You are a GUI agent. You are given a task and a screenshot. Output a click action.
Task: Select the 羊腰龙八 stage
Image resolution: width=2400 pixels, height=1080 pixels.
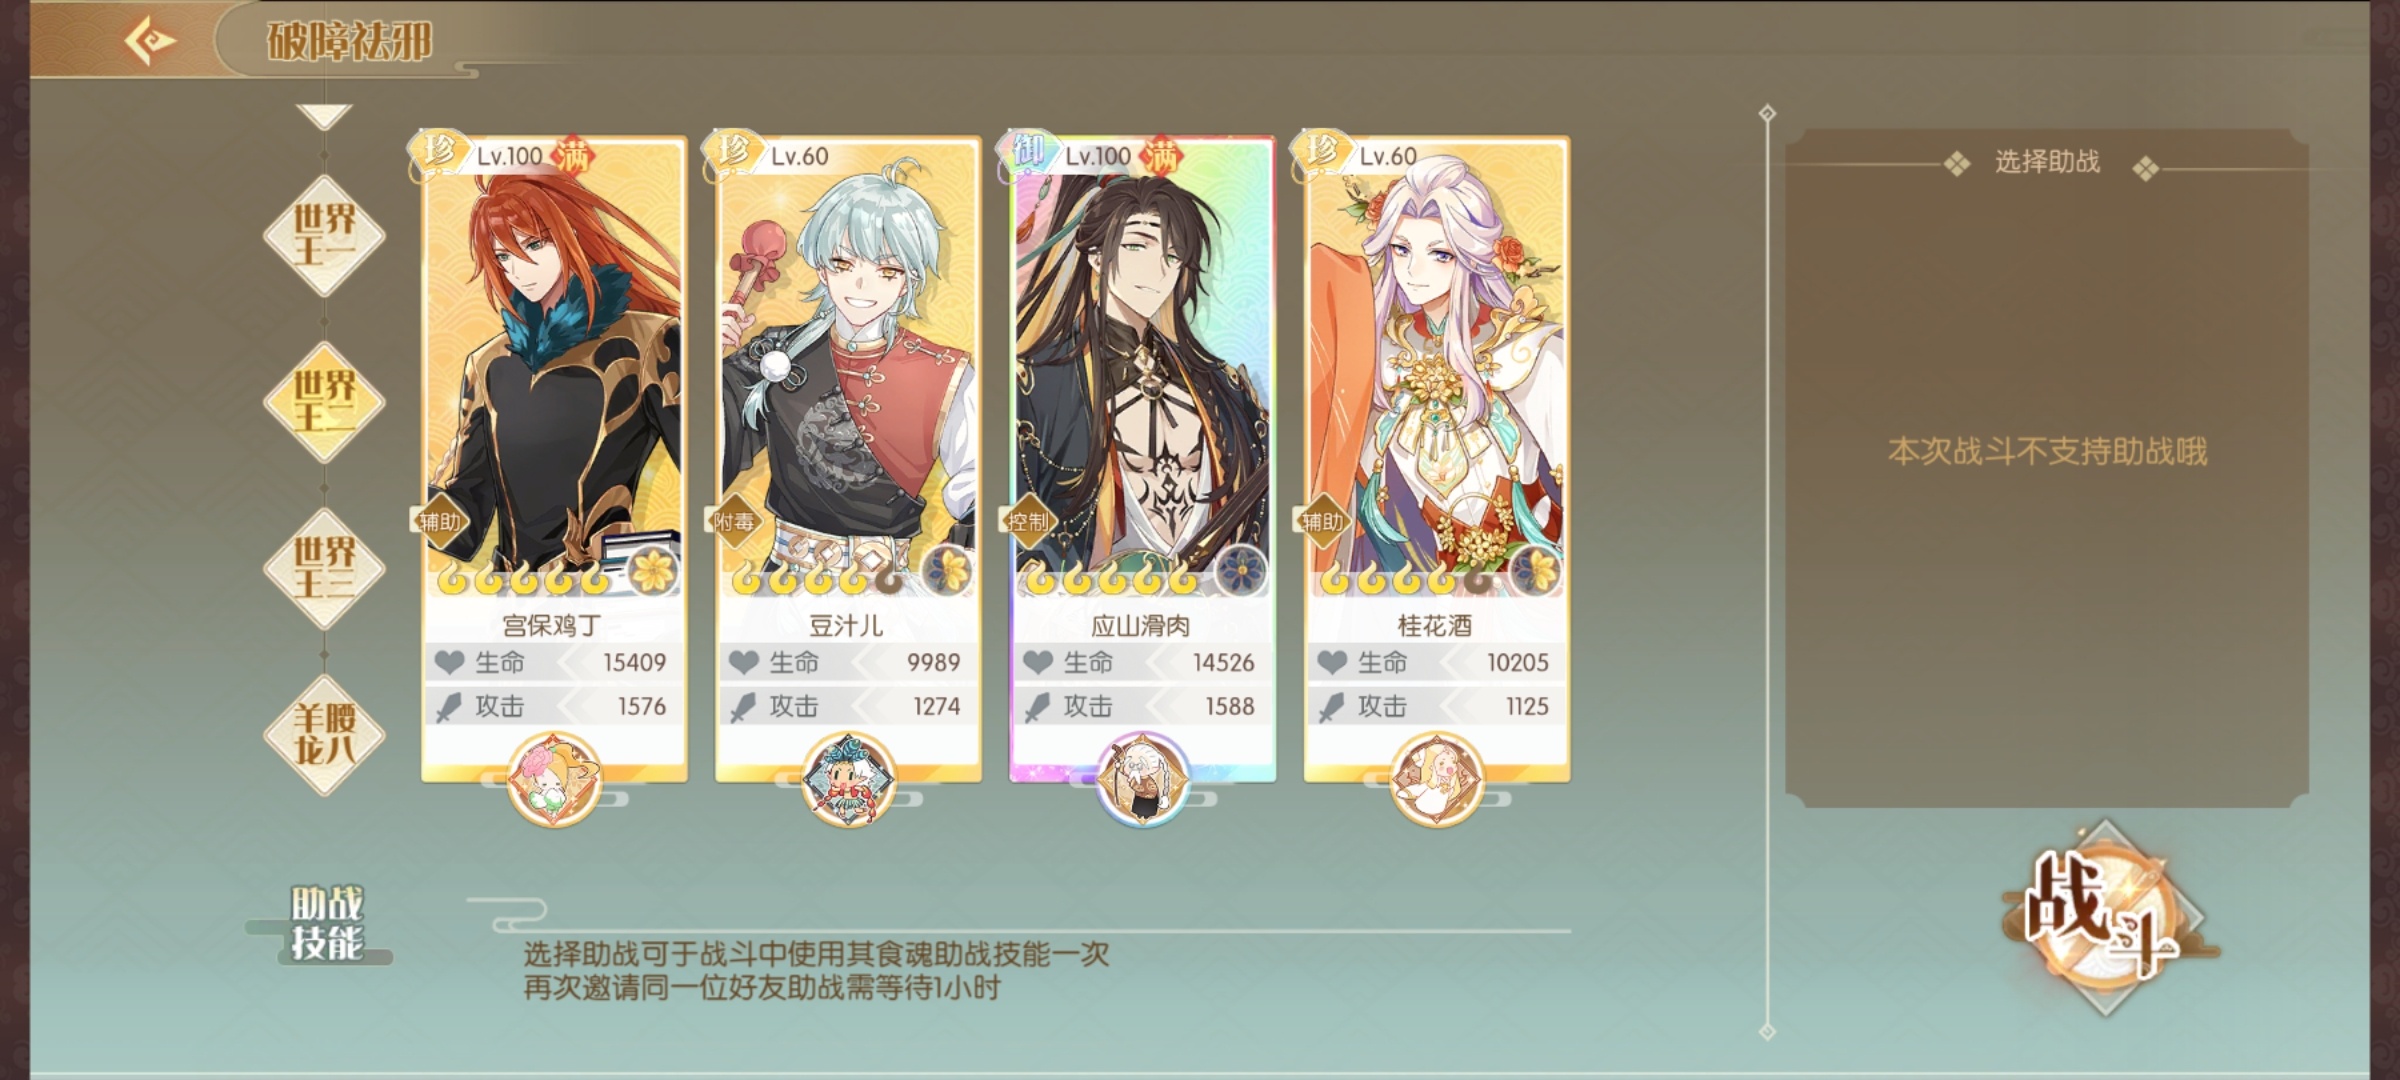click(324, 735)
